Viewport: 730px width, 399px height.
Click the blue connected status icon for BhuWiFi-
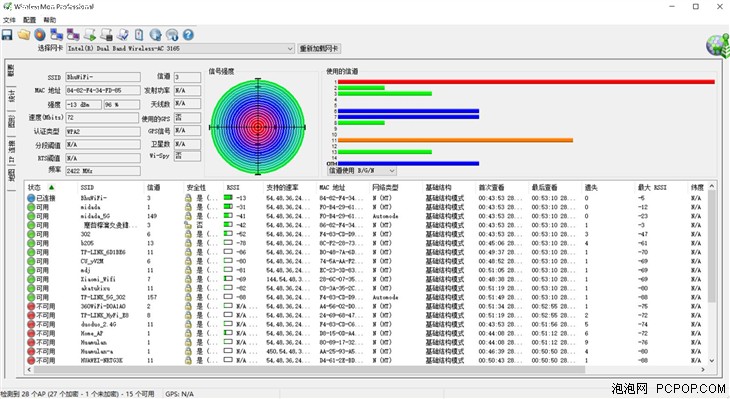[31, 198]
